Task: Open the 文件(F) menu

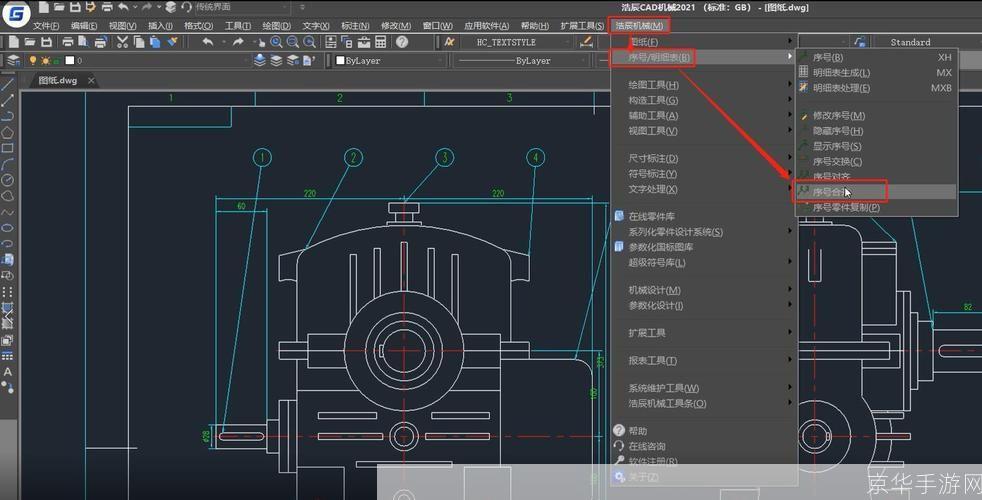Action: click(x=46, y=26)
